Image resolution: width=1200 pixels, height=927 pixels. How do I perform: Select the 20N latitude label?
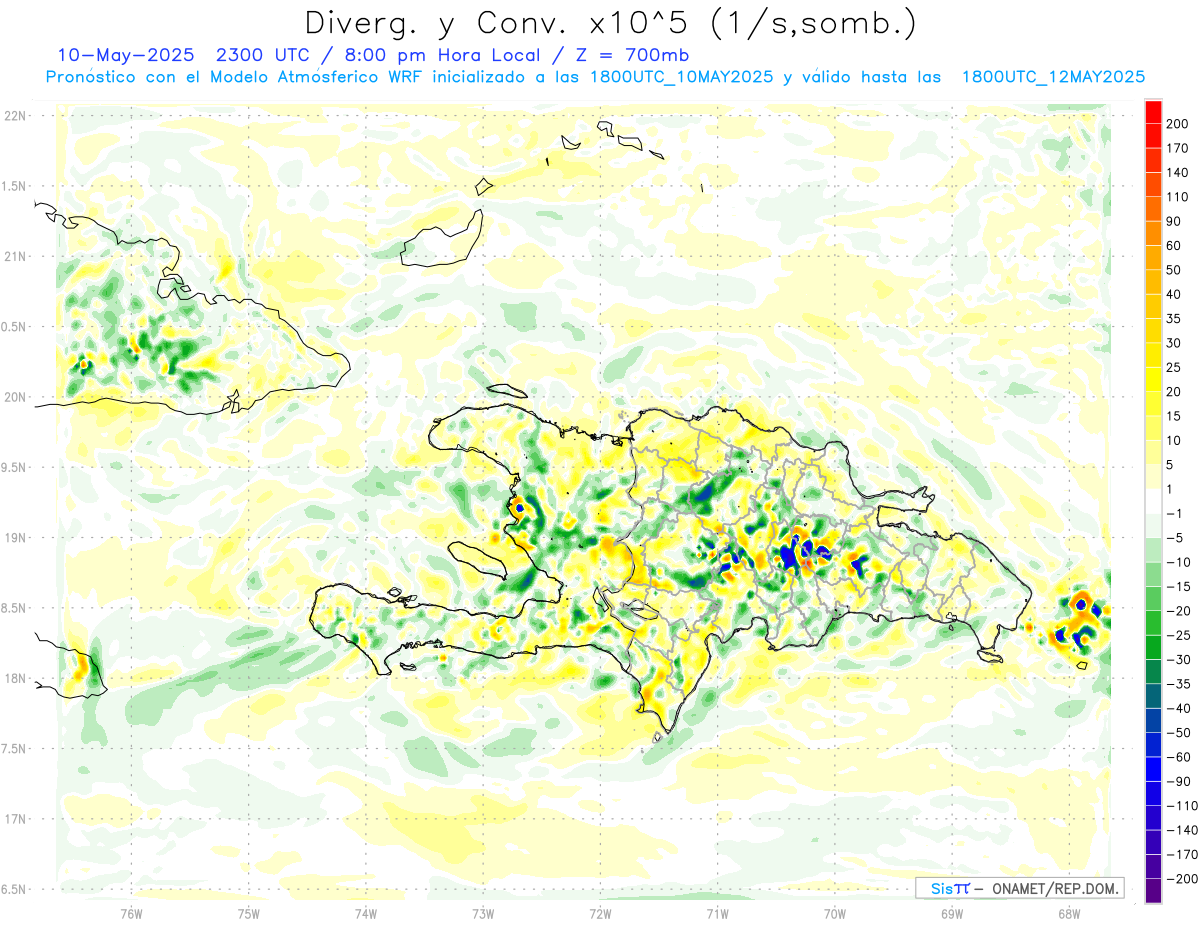tap(16, 397)
